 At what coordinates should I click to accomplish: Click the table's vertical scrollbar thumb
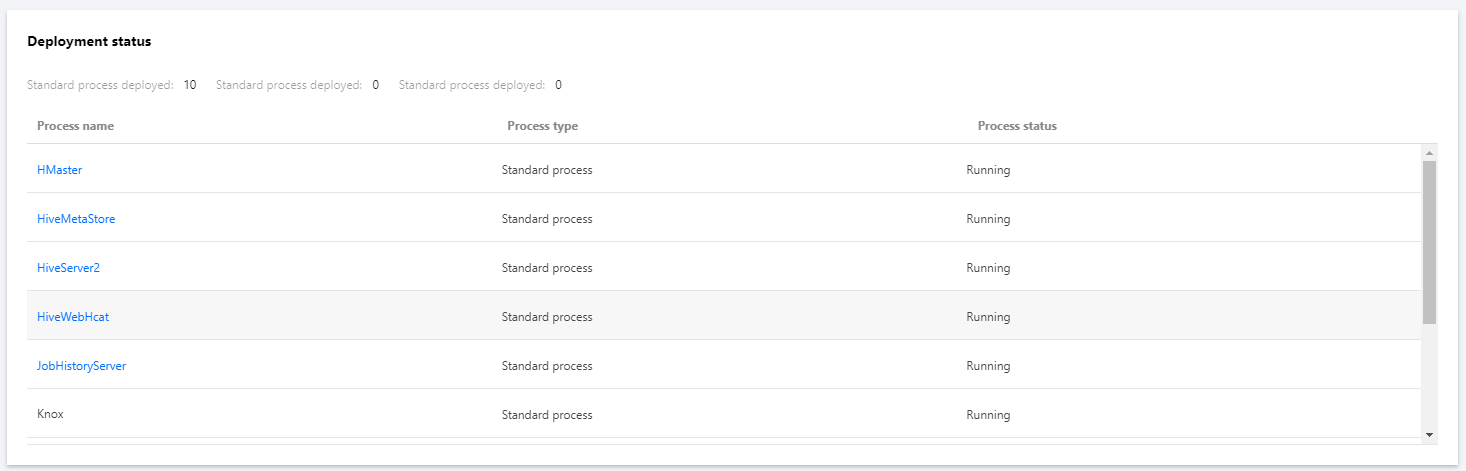coord(1429,240)
